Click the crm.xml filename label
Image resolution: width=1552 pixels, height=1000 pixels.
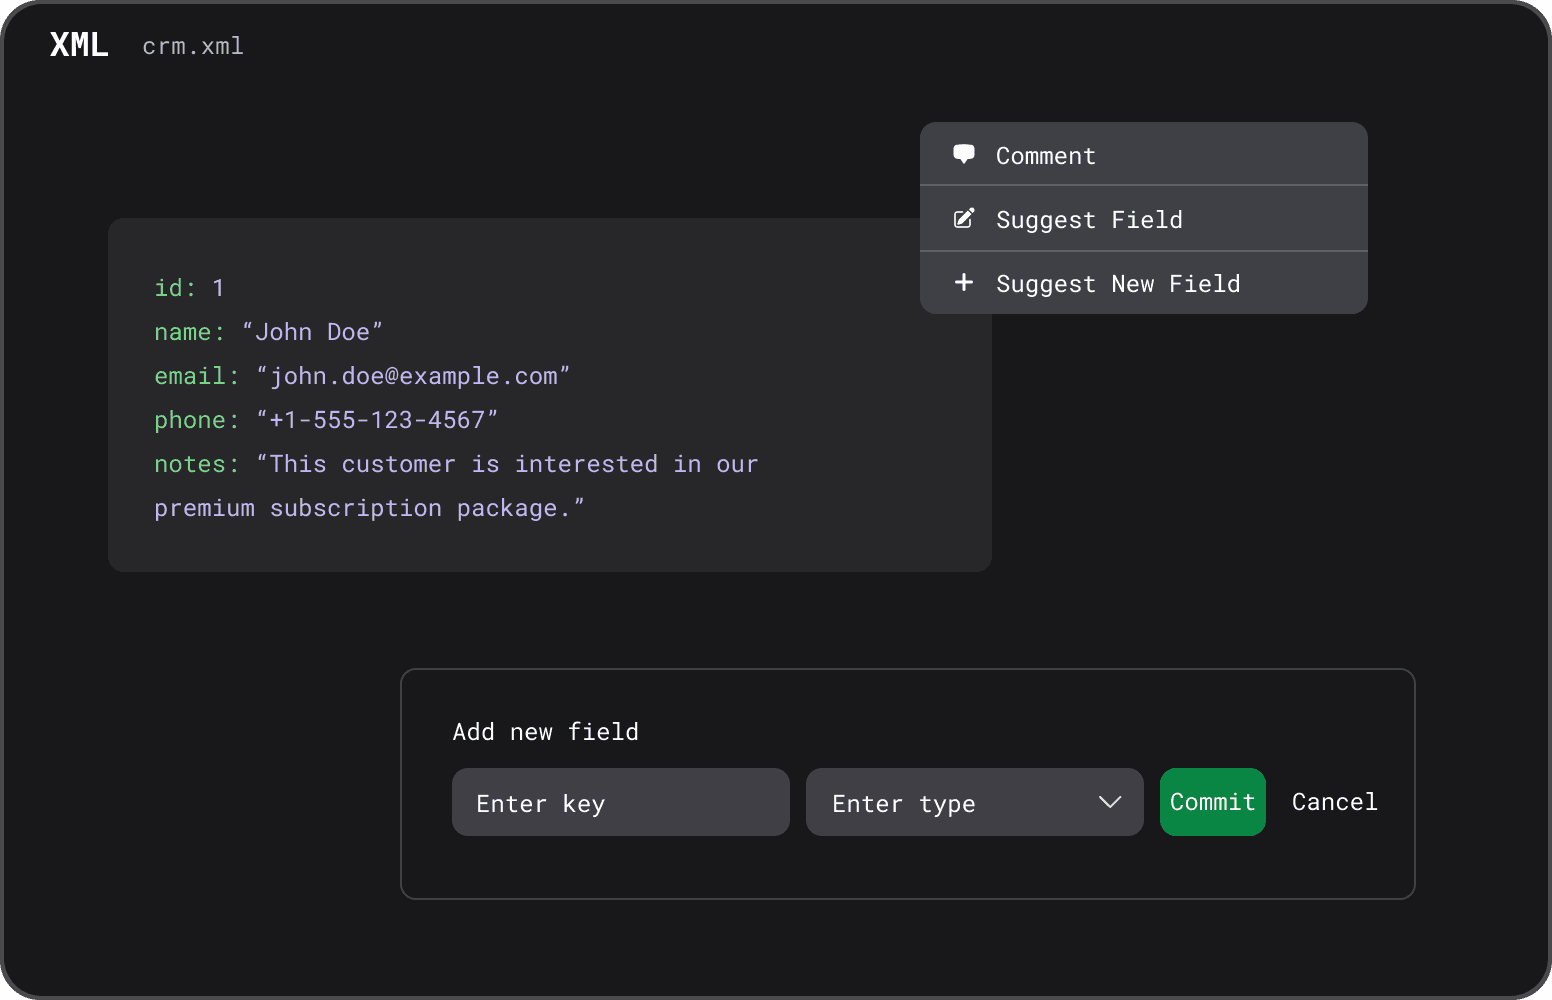(x=192, y=45)
